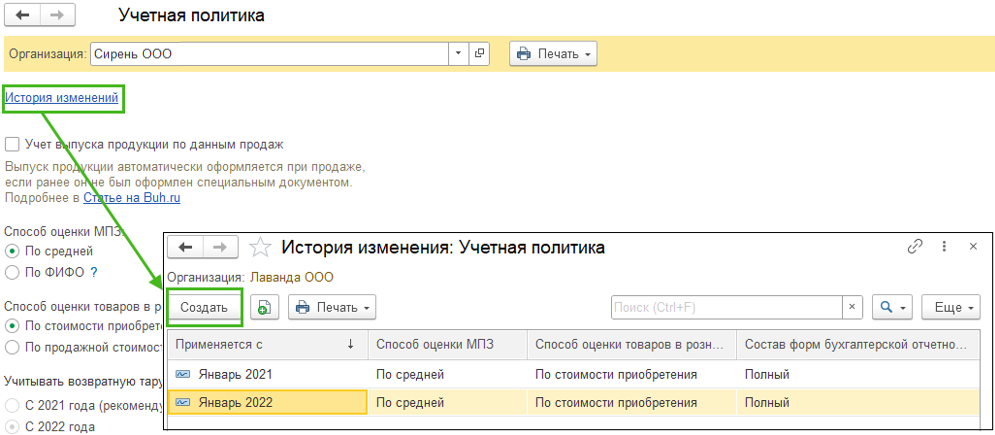Sort by the Применяется с column header
The height and width of the screenshot is (435, 995).
[268, 344]
